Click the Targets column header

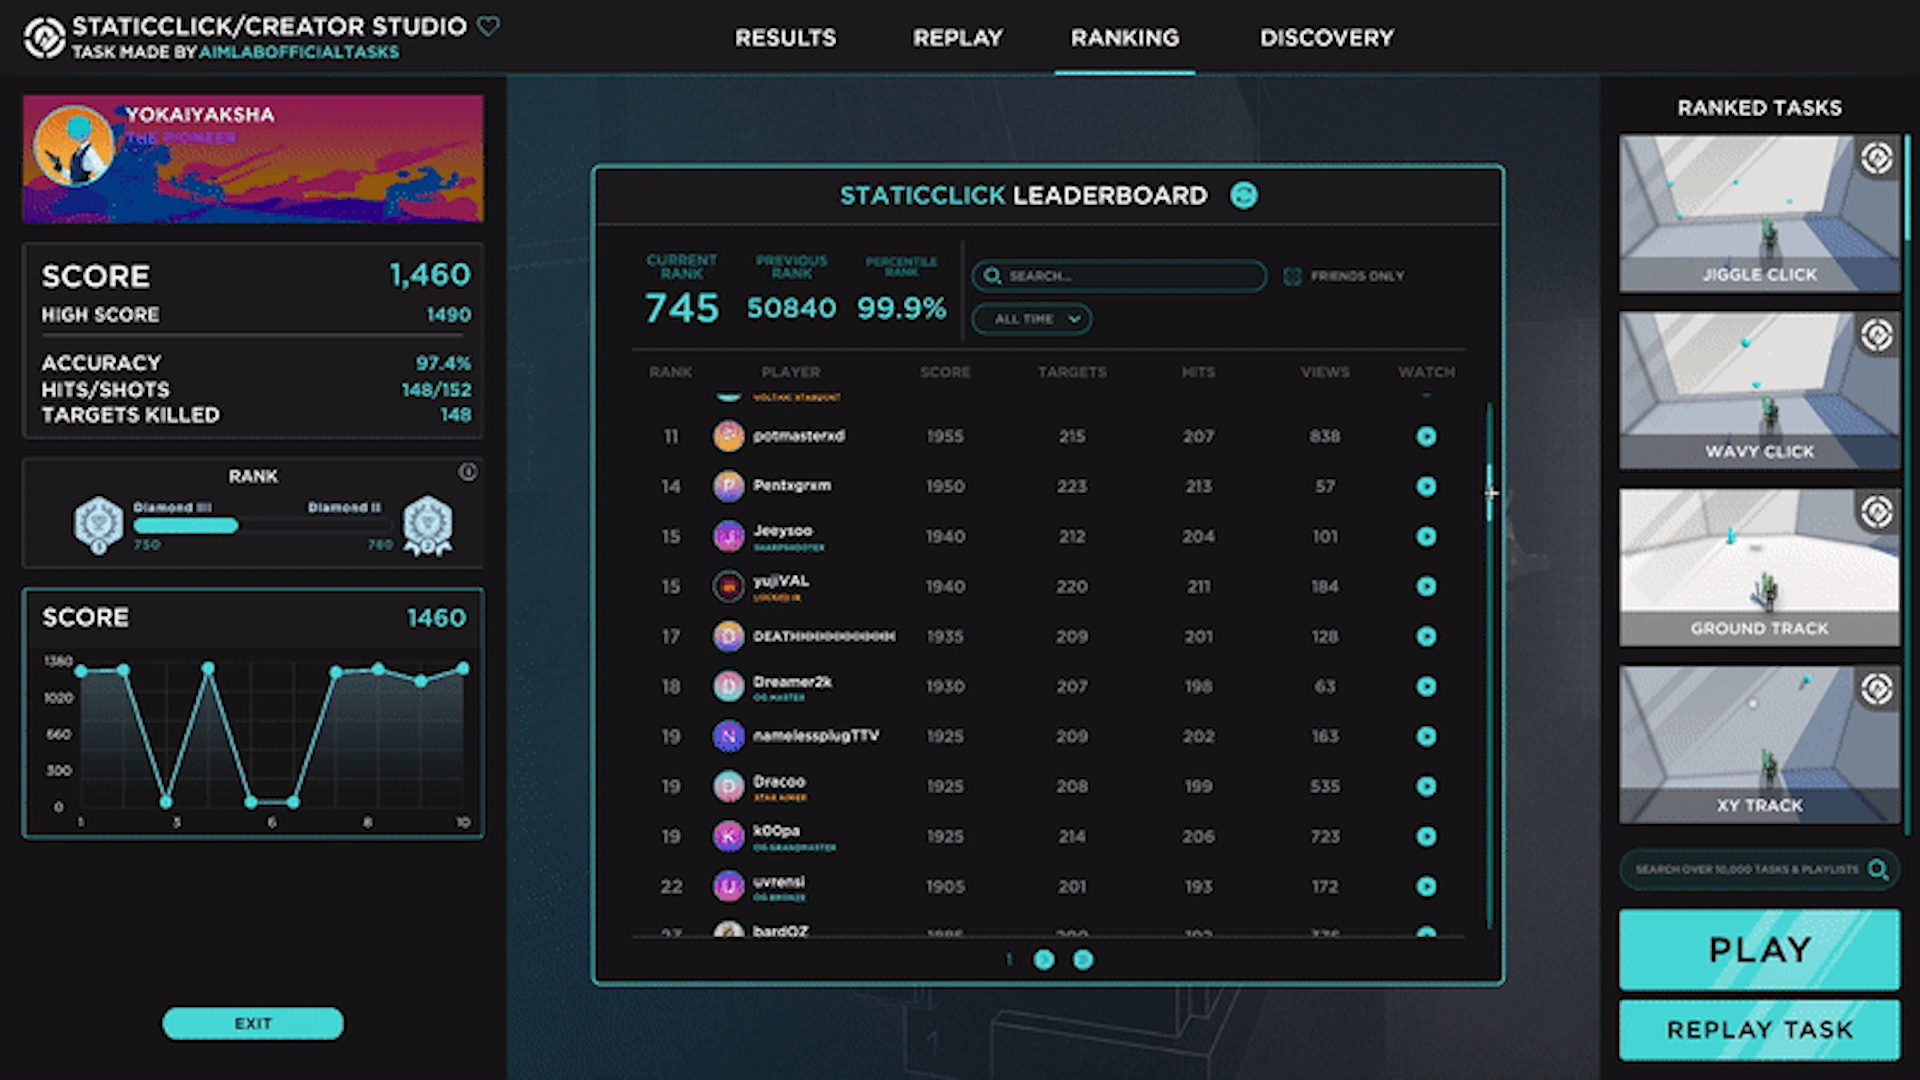[1072, 372]
